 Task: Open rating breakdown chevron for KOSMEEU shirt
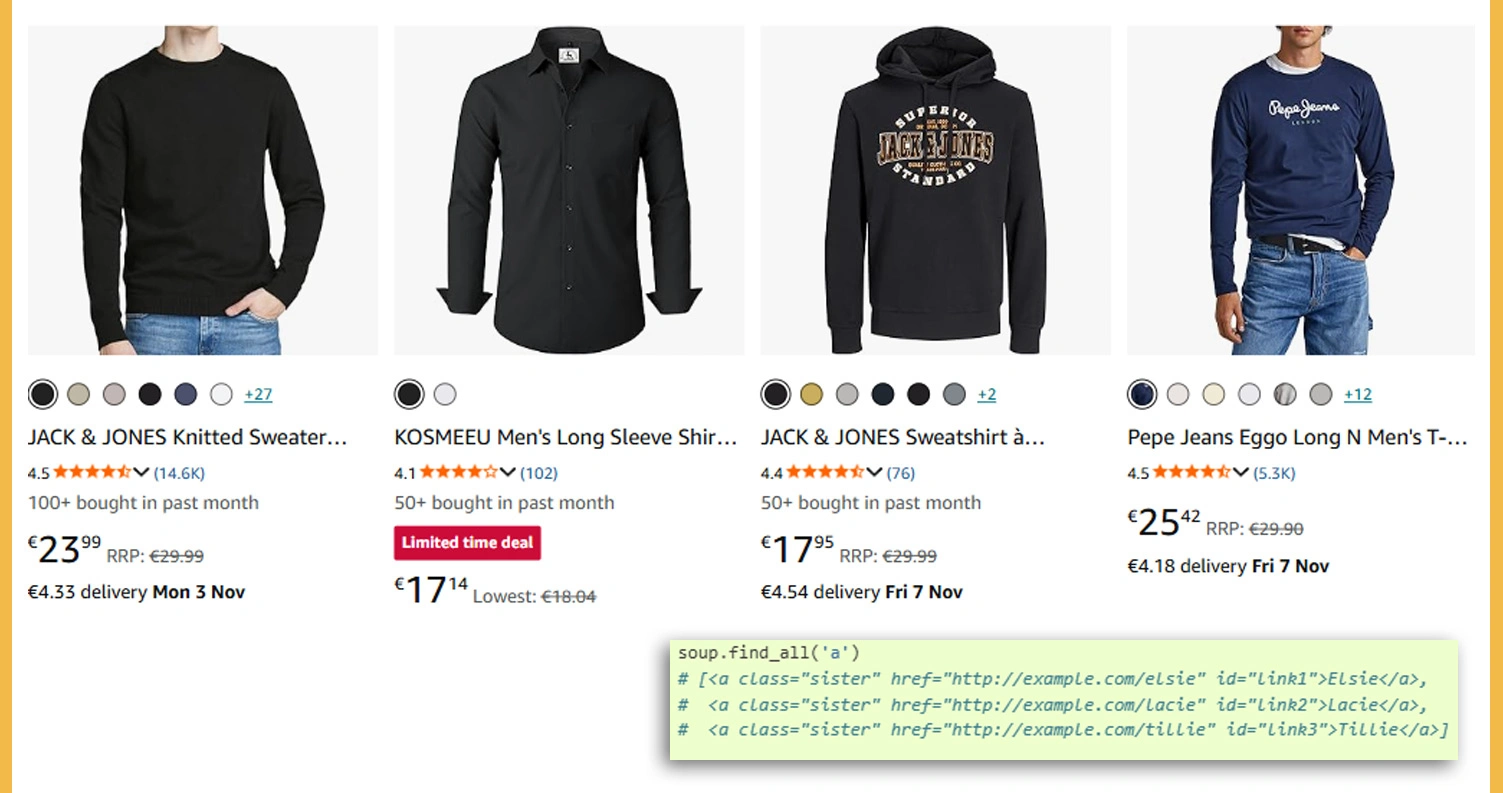pos(508,473)
